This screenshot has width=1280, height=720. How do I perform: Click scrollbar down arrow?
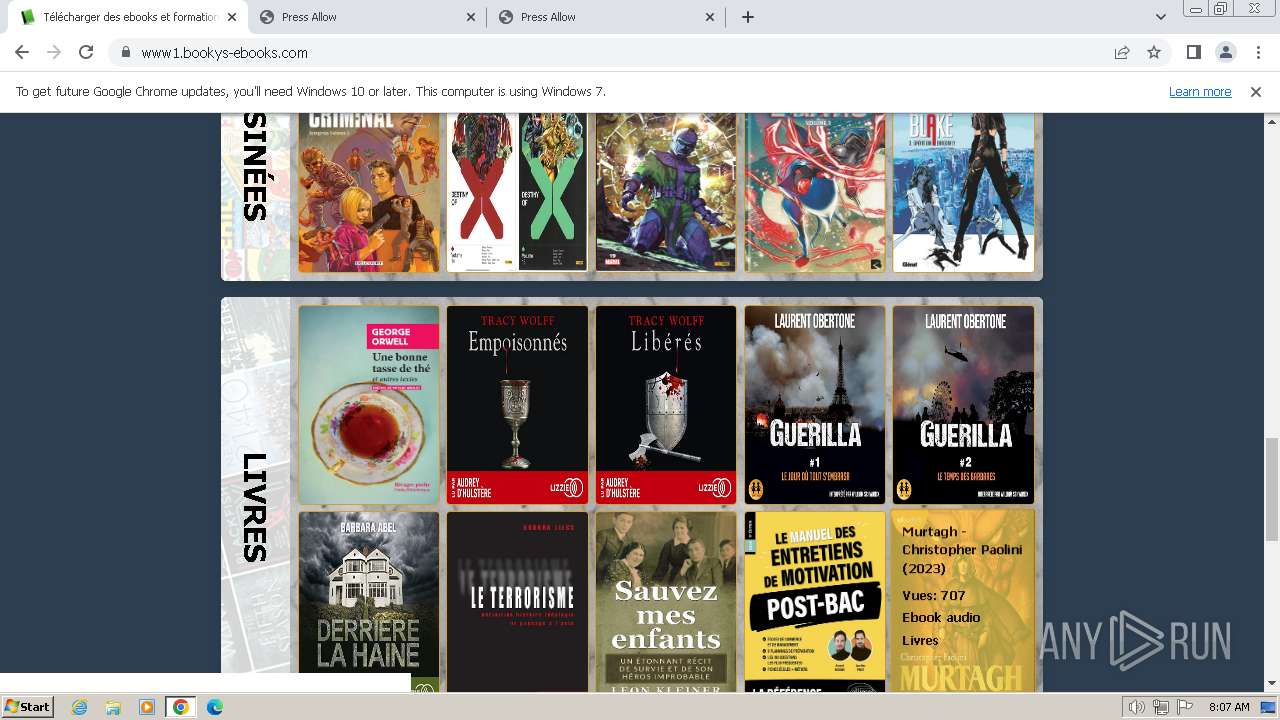(1271, 684)
